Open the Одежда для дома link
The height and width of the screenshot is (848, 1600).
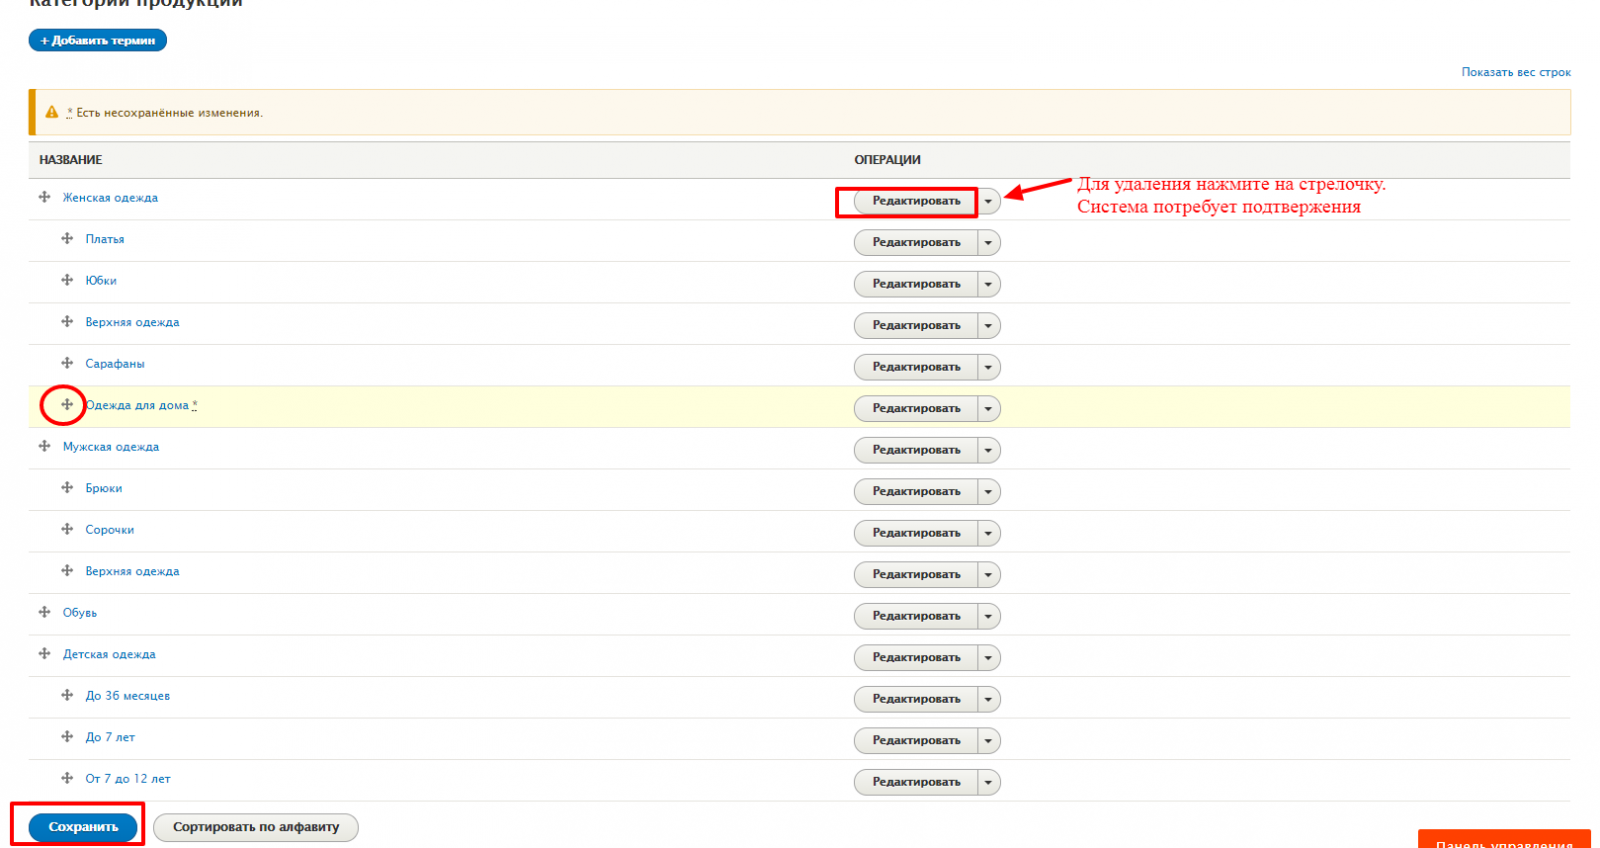(137, 405)
